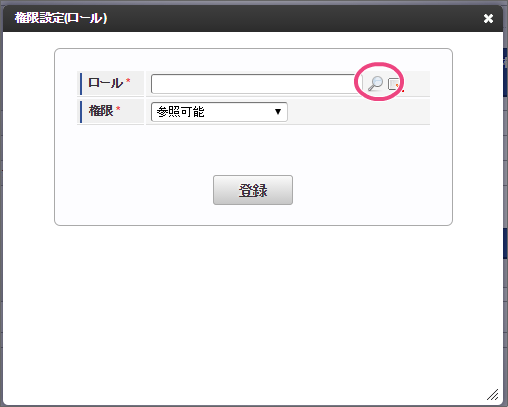Click empty space to the right of the 権限 dropdown

click(x=358, y=112)
